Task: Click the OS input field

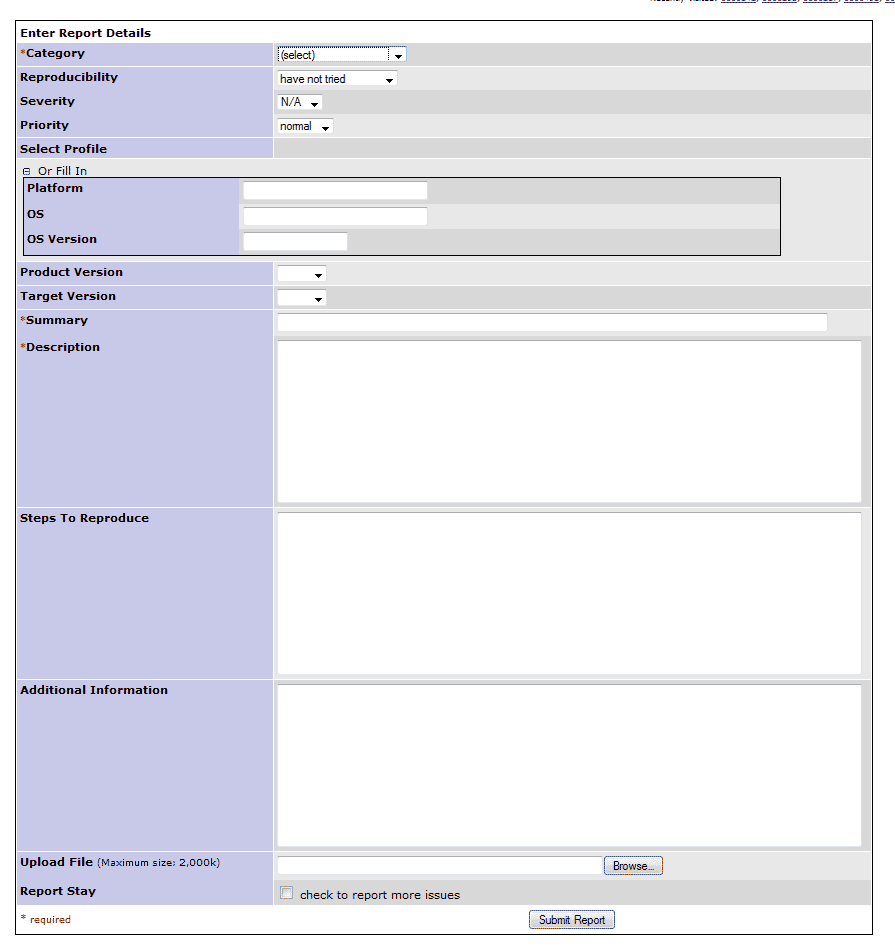Action: pos(335,216)
